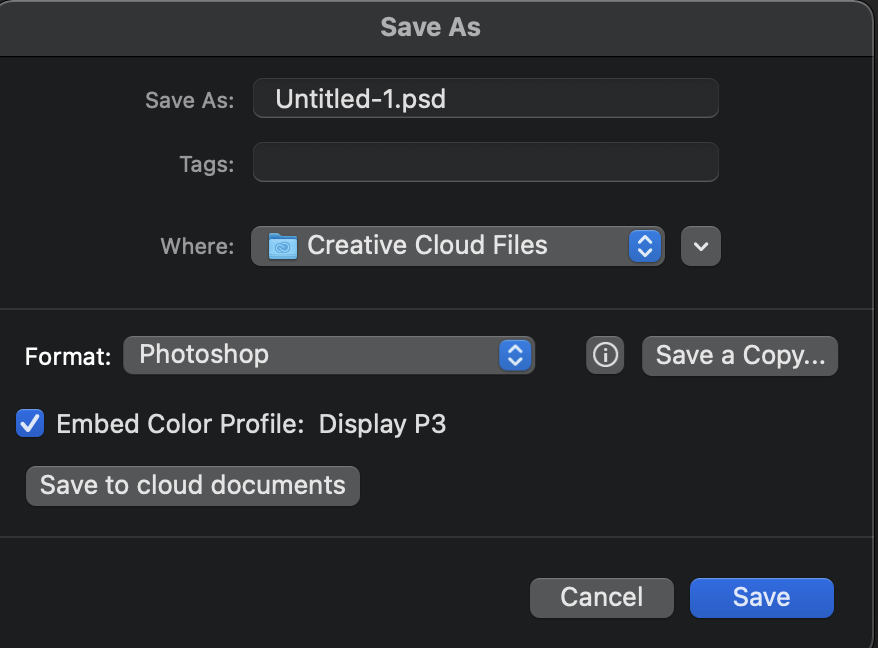Click the Tags input field
Screen dimensions: 878x648
pos(485,162)
